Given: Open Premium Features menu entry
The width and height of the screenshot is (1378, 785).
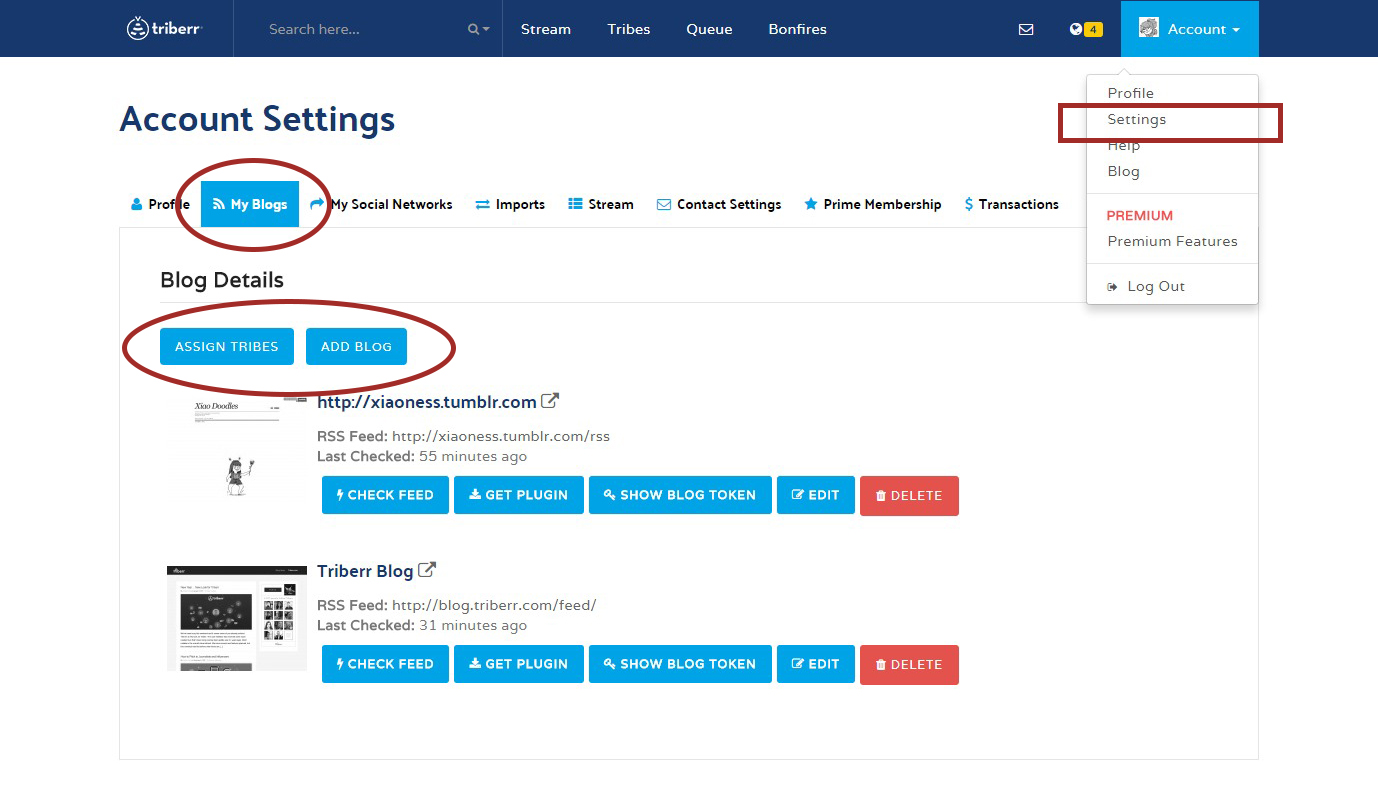Looking at the screenshot, I should 1172,241.
